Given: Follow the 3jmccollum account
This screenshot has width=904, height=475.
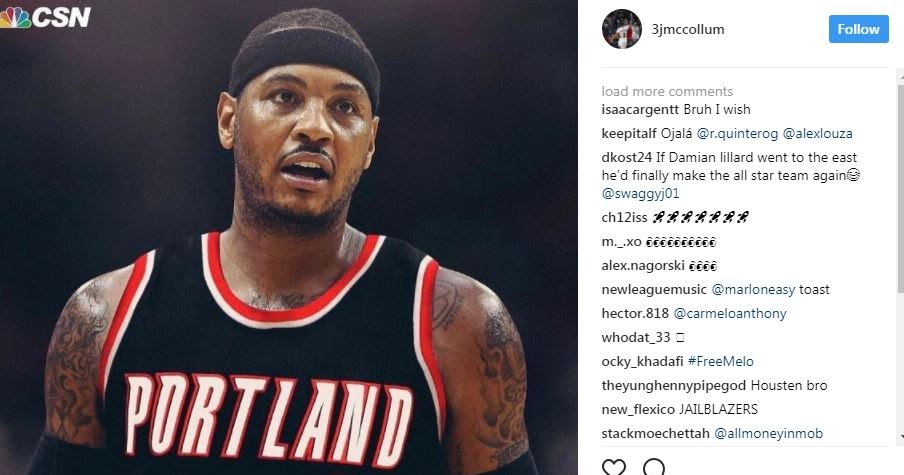Looking at the screenshot, I should [858, 29].
